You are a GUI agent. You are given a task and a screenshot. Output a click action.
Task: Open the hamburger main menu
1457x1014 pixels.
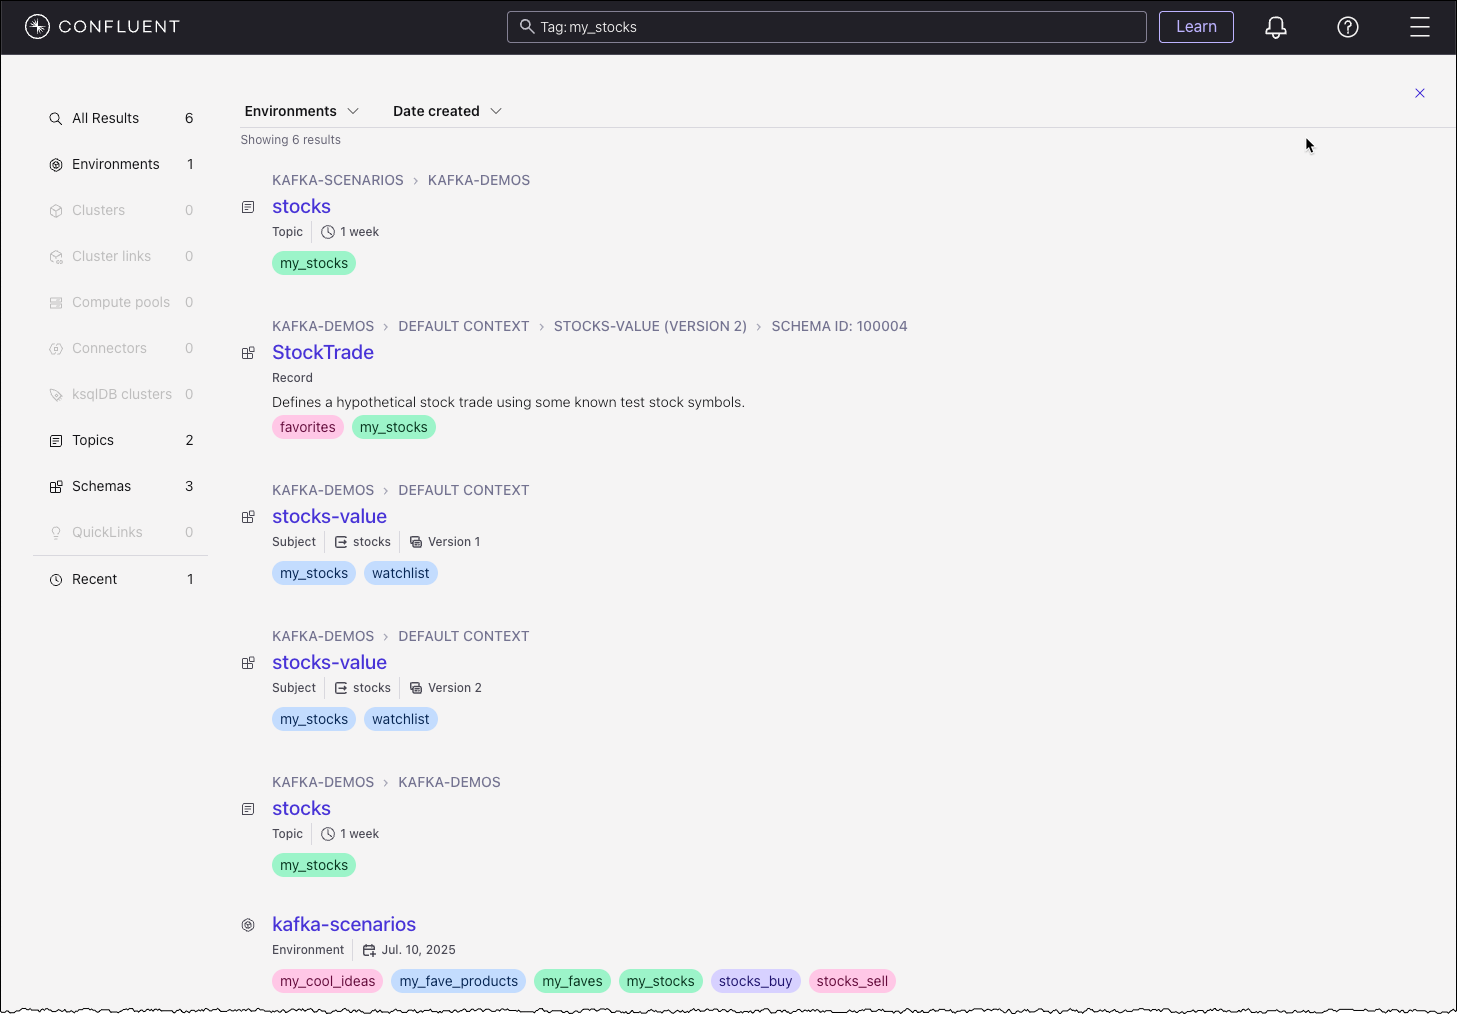pos(1419,27)
